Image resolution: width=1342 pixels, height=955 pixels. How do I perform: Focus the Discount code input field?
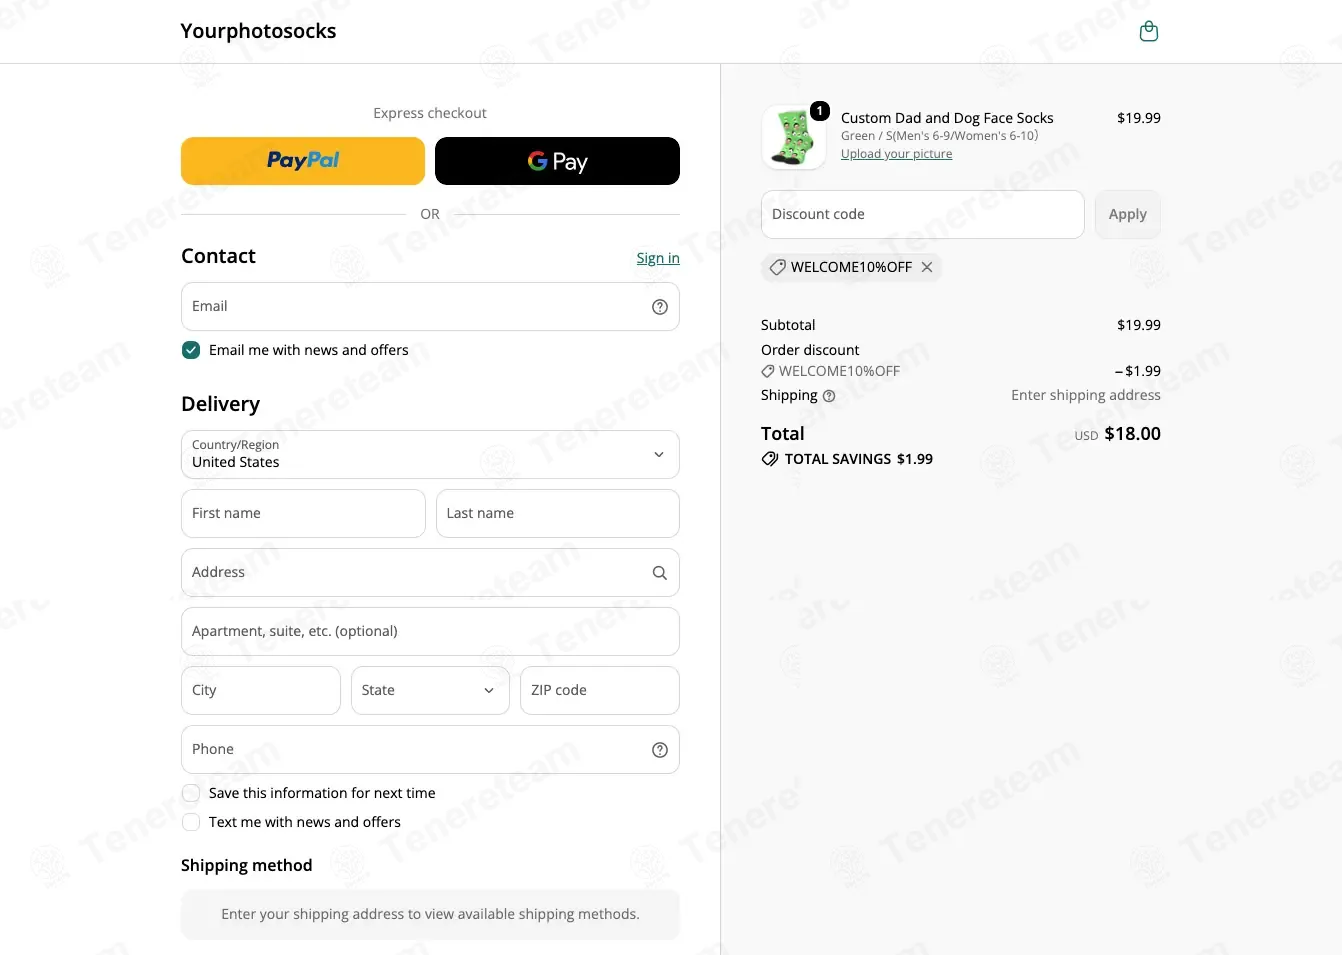tap(923, 214)
